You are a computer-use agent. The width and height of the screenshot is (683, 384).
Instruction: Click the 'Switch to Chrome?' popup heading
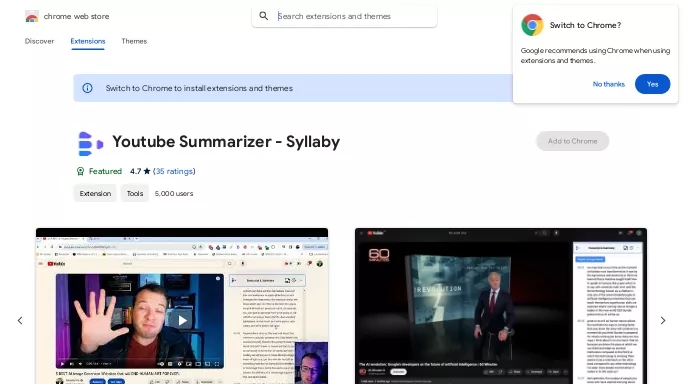tap(585, 25)
